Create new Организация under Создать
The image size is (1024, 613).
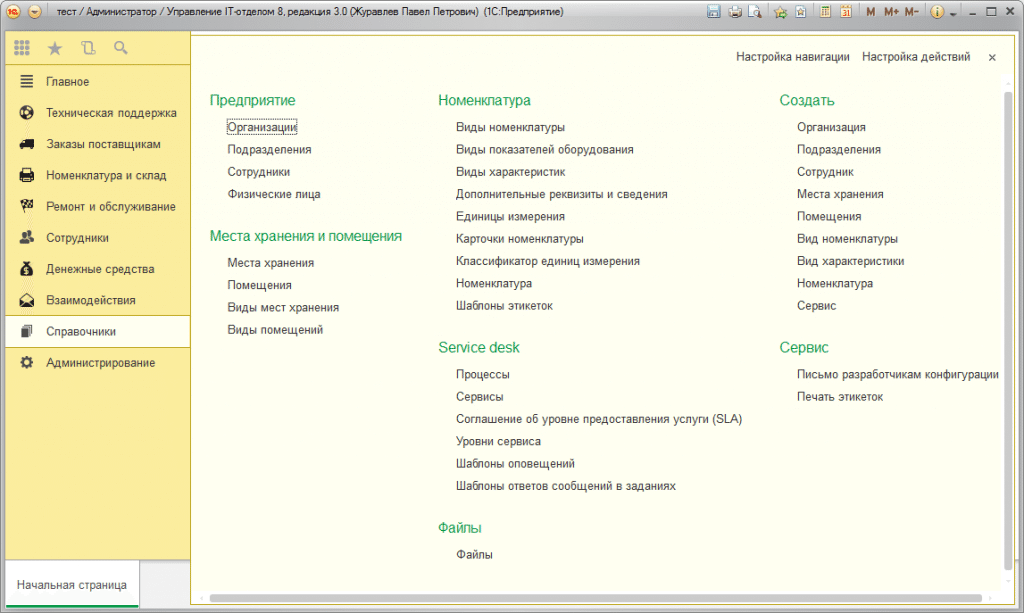coord(831,127)
